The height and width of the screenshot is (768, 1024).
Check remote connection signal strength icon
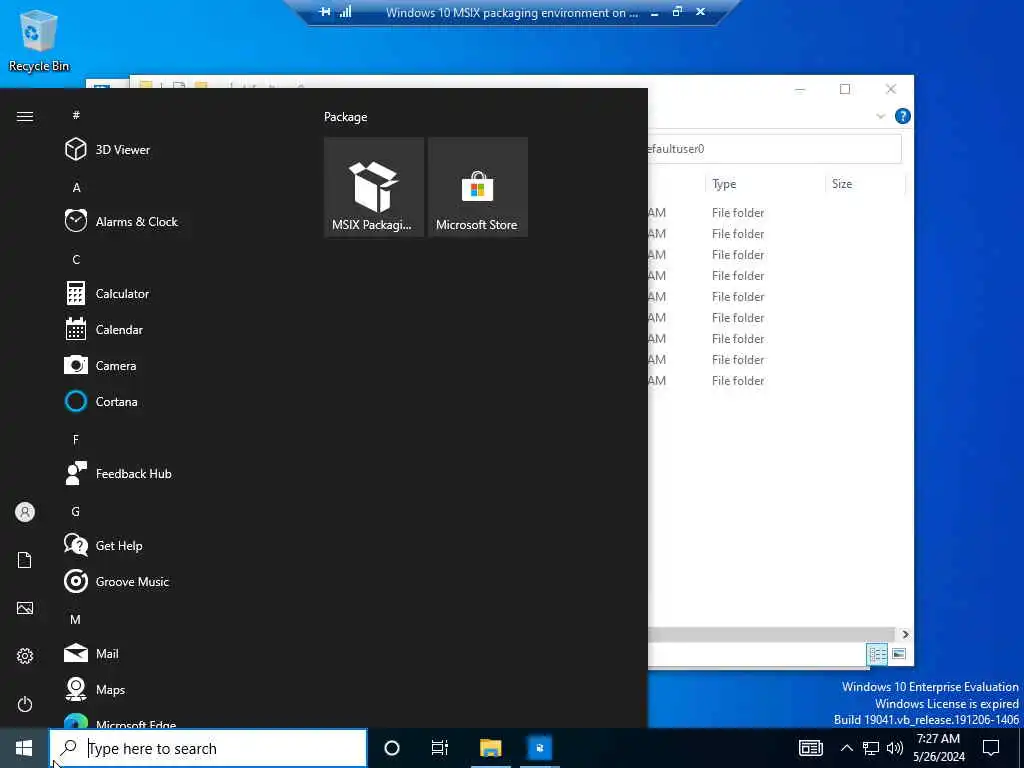coord(345,12)
